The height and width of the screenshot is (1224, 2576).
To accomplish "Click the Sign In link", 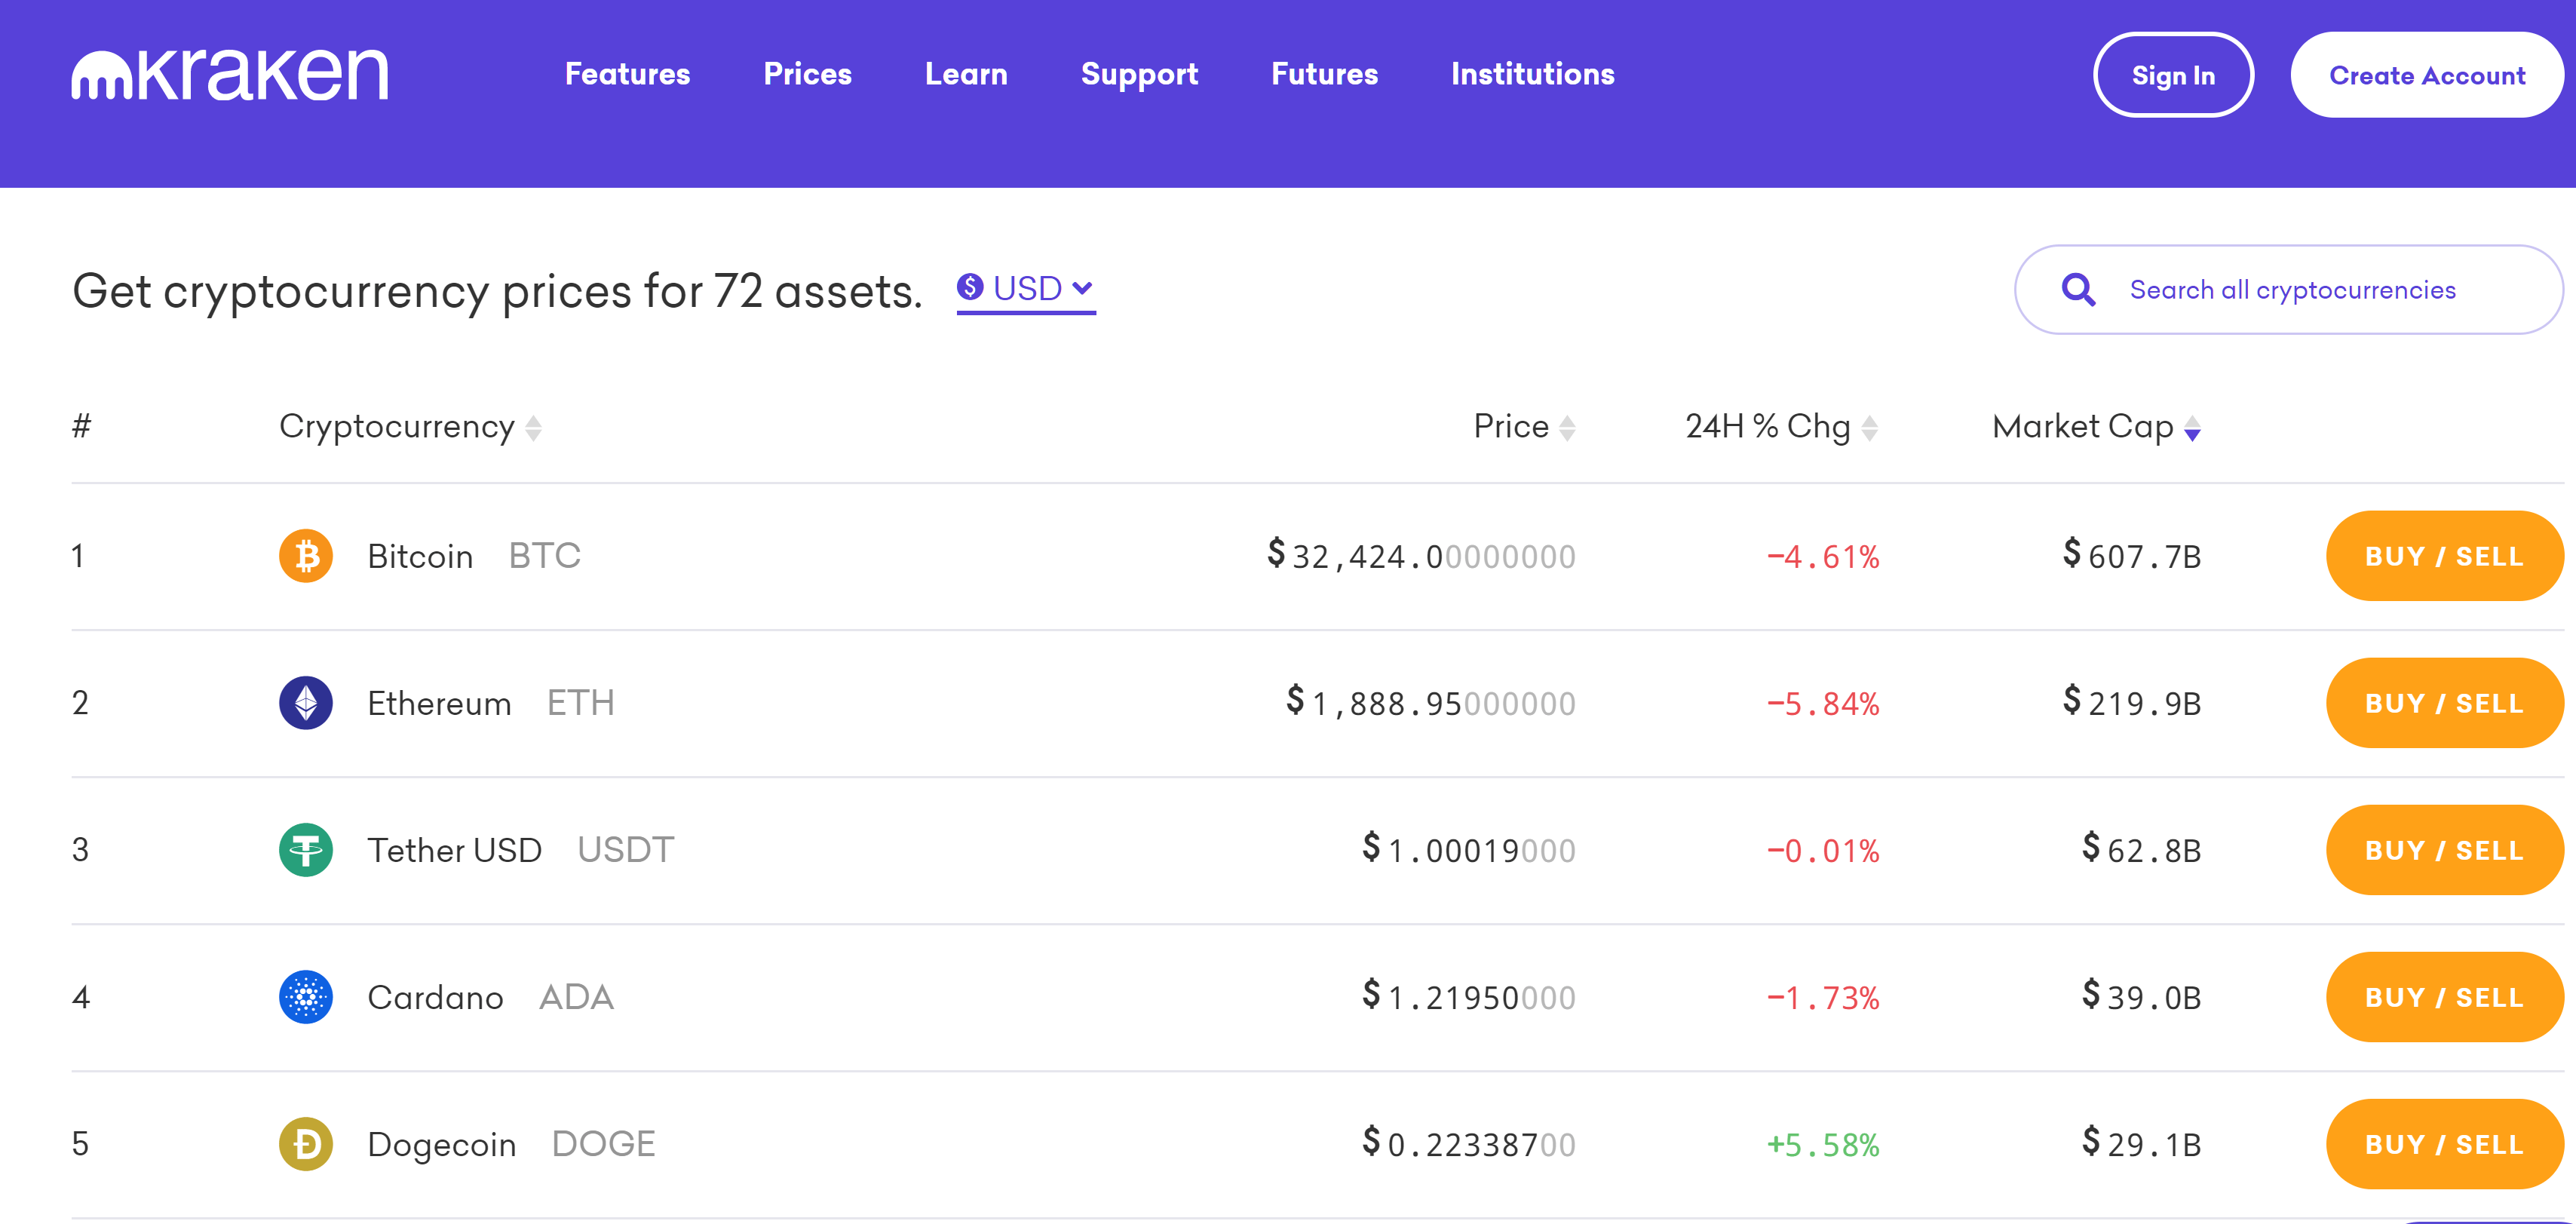I will point(2173,74).
